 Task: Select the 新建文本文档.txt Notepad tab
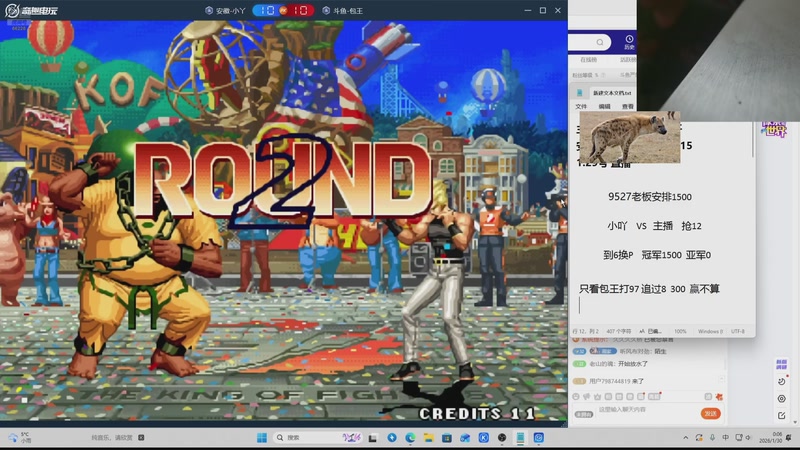(612, 93)
